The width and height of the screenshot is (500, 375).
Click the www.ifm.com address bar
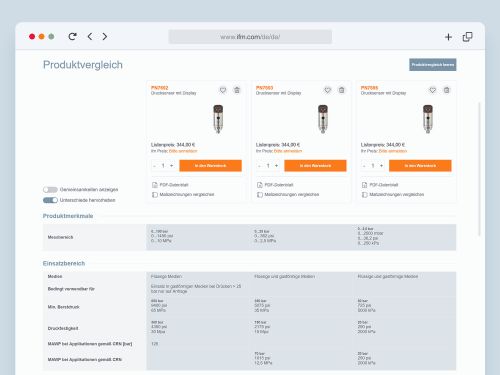[250, 37]
